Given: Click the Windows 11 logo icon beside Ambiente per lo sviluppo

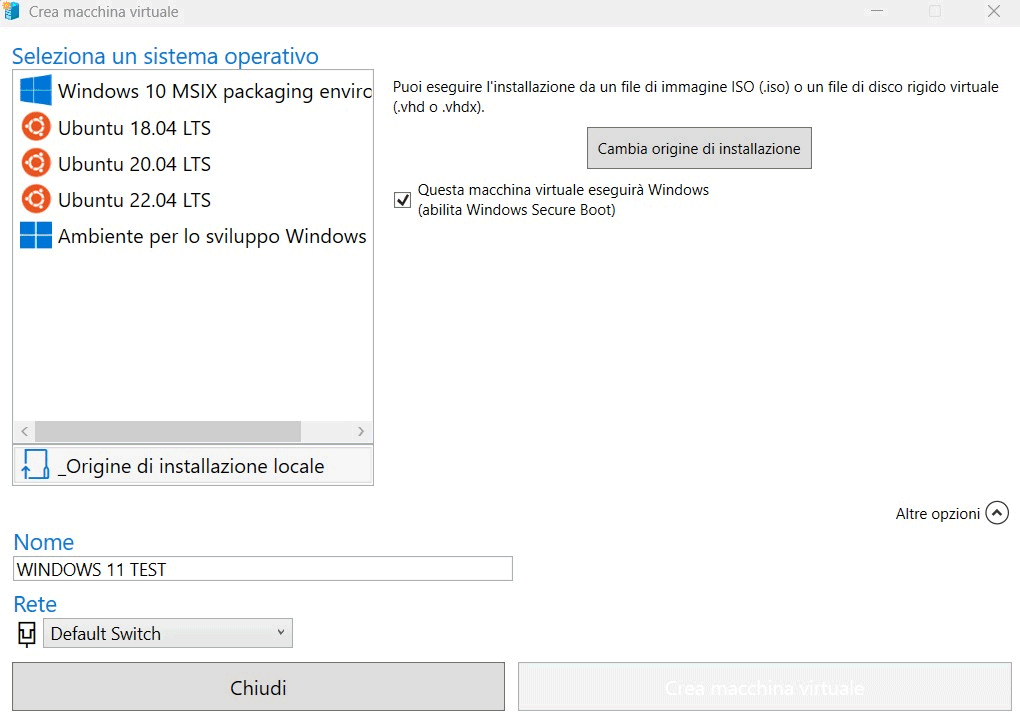Looking at the screenshot, I should coord(36,236).
